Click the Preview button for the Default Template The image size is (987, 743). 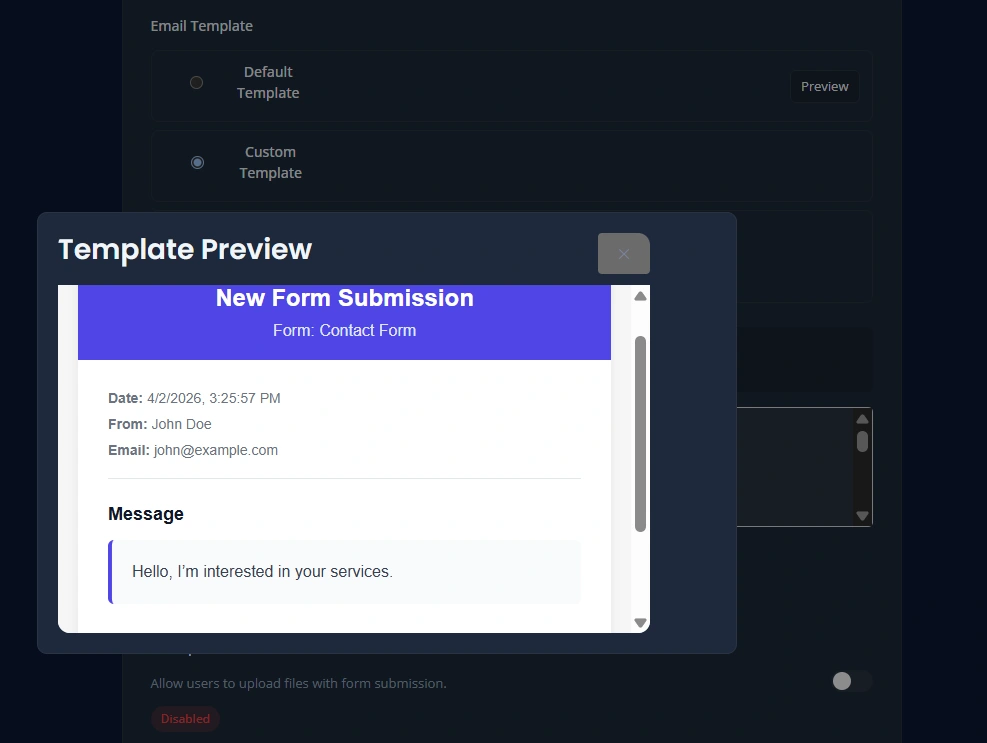tap(824, 86)
